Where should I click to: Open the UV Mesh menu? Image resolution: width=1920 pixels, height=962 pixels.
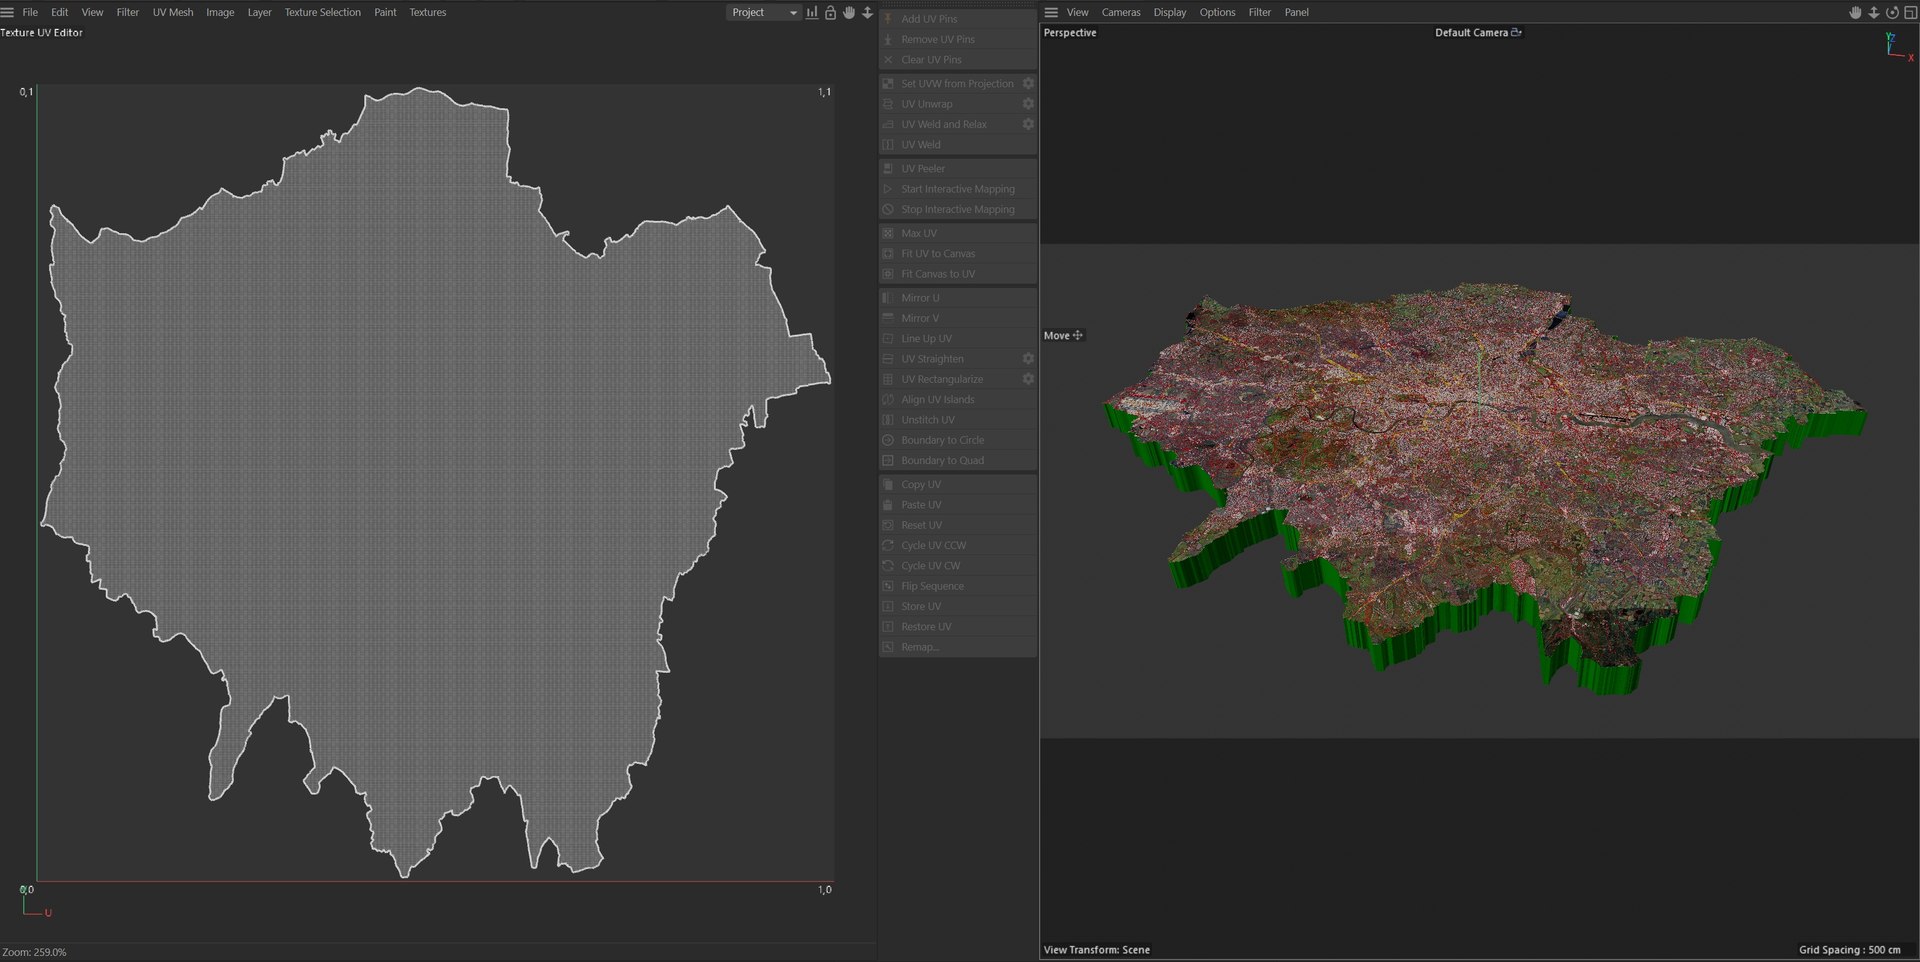[x=172, y=13]
